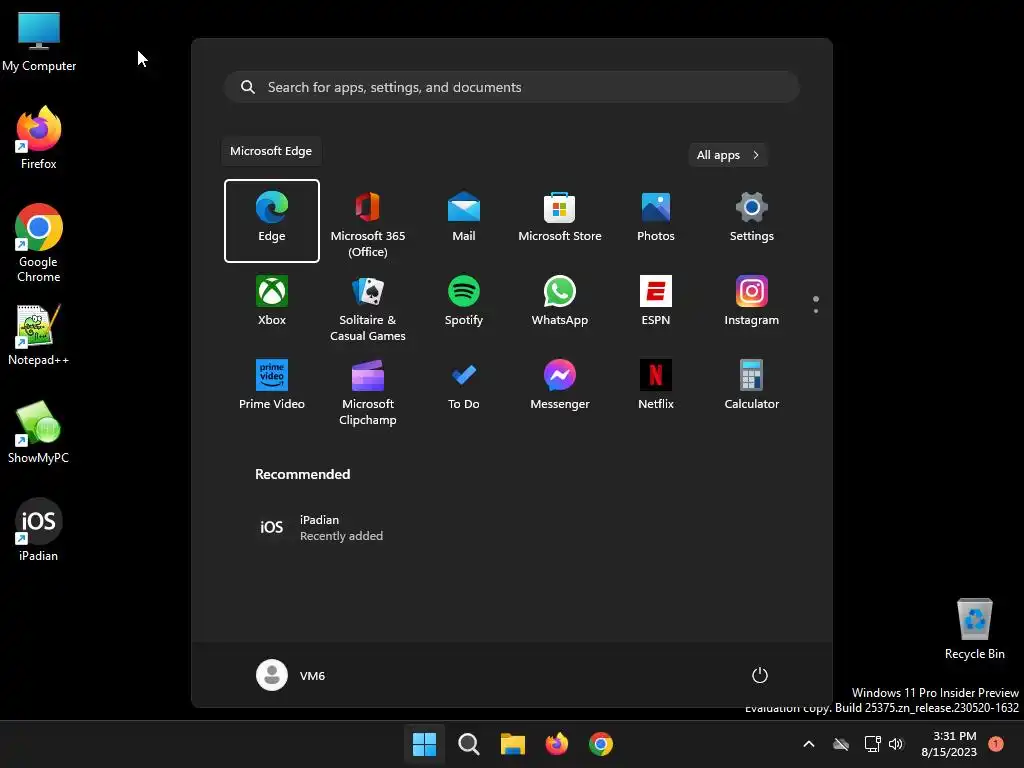Image resolution: width=1024 pixels, height=768 pixels.
Task: Show hidden tray icons chevron
Action: pos(808,744)
